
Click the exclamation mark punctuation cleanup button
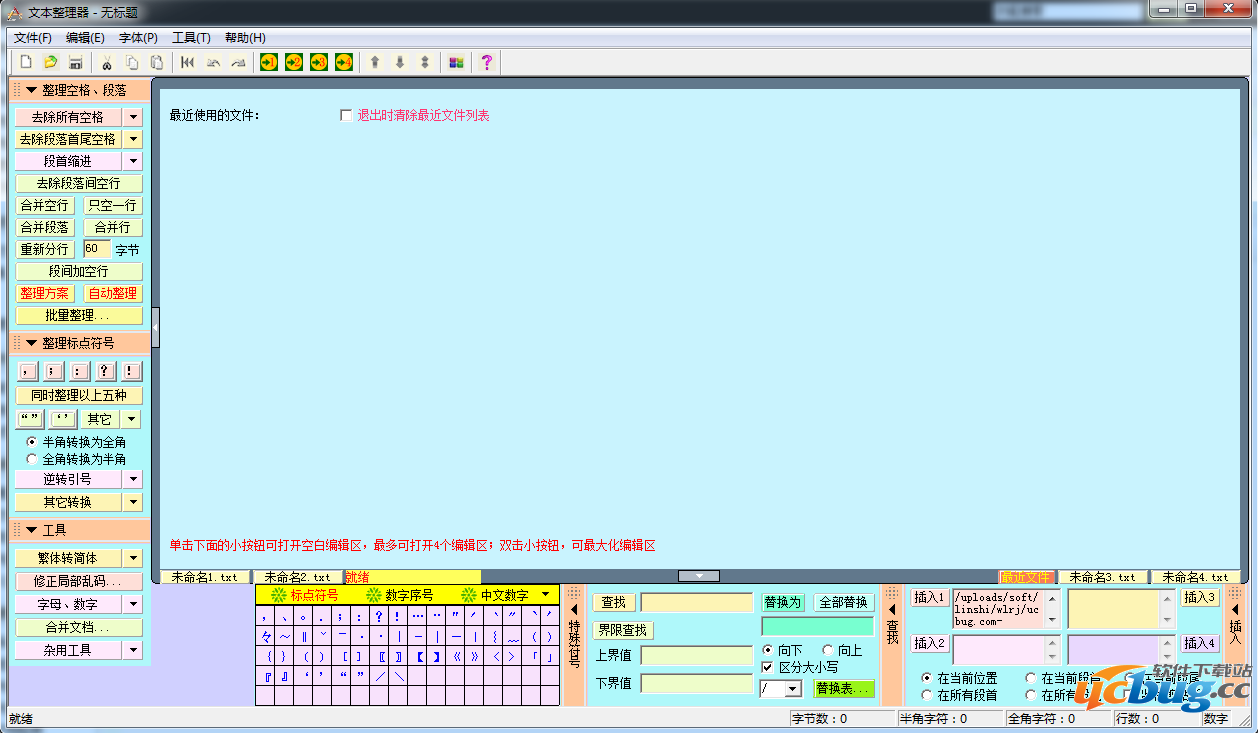click(132, 372)
